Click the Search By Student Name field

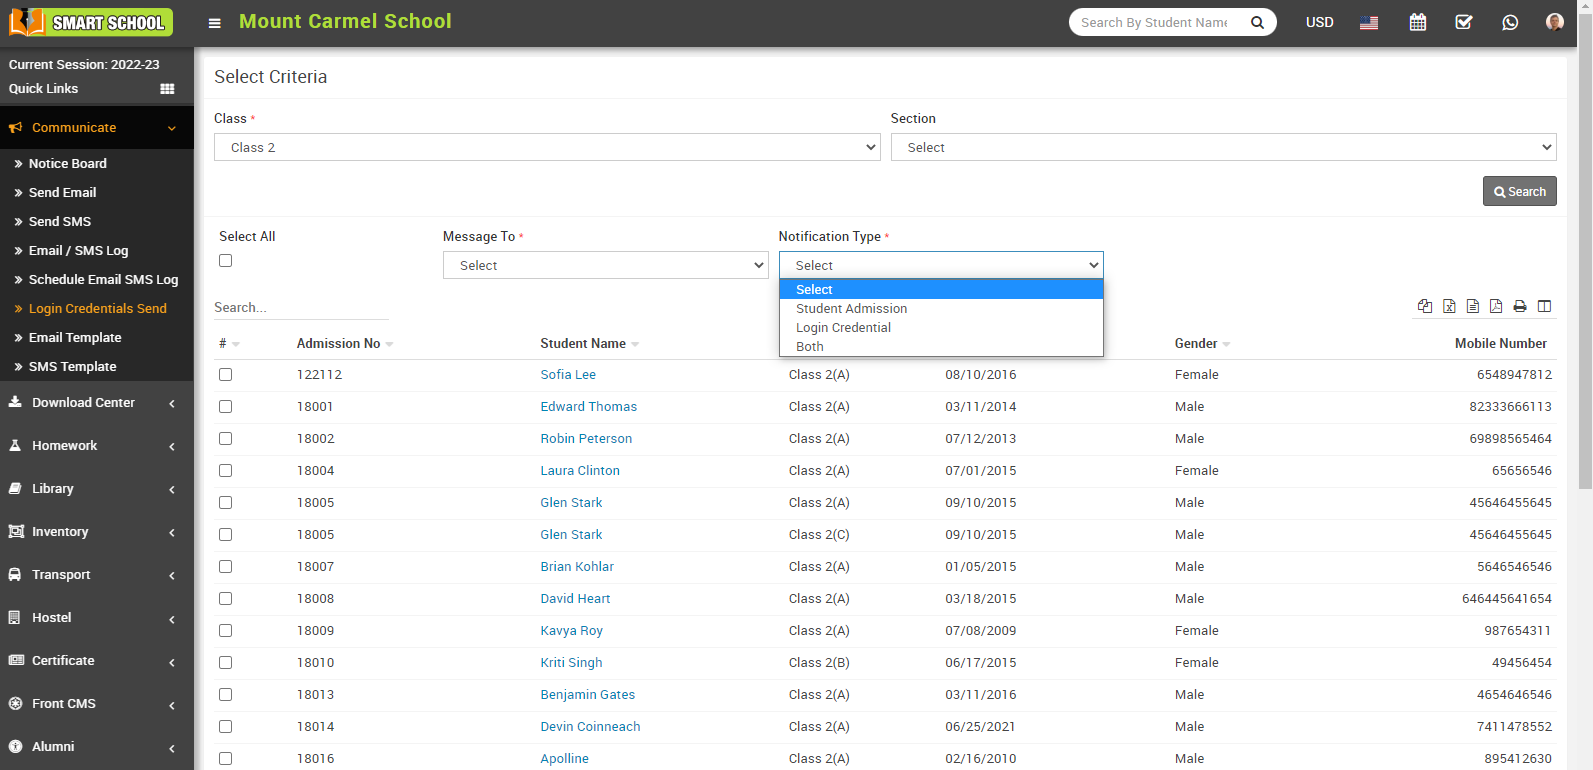tap(1154, 22)
